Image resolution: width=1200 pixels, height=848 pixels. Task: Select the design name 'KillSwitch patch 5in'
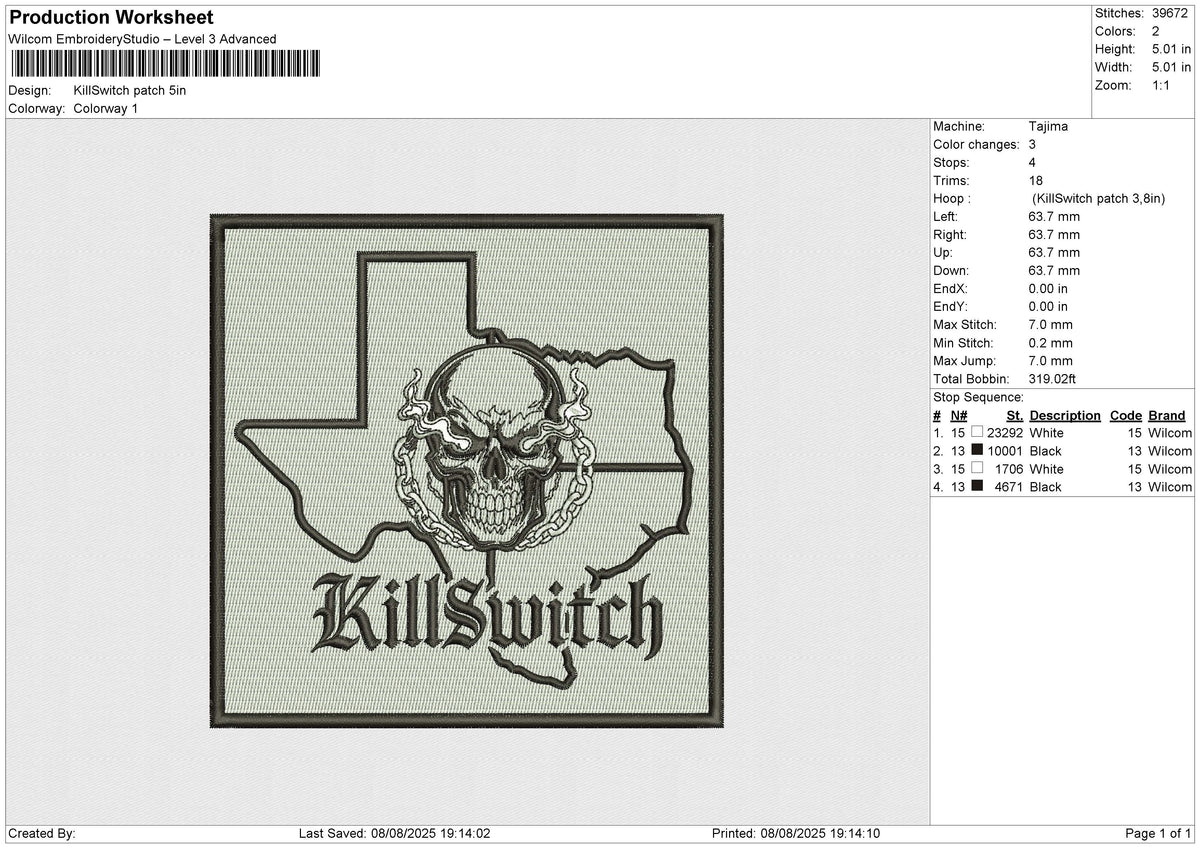(130, 90)
